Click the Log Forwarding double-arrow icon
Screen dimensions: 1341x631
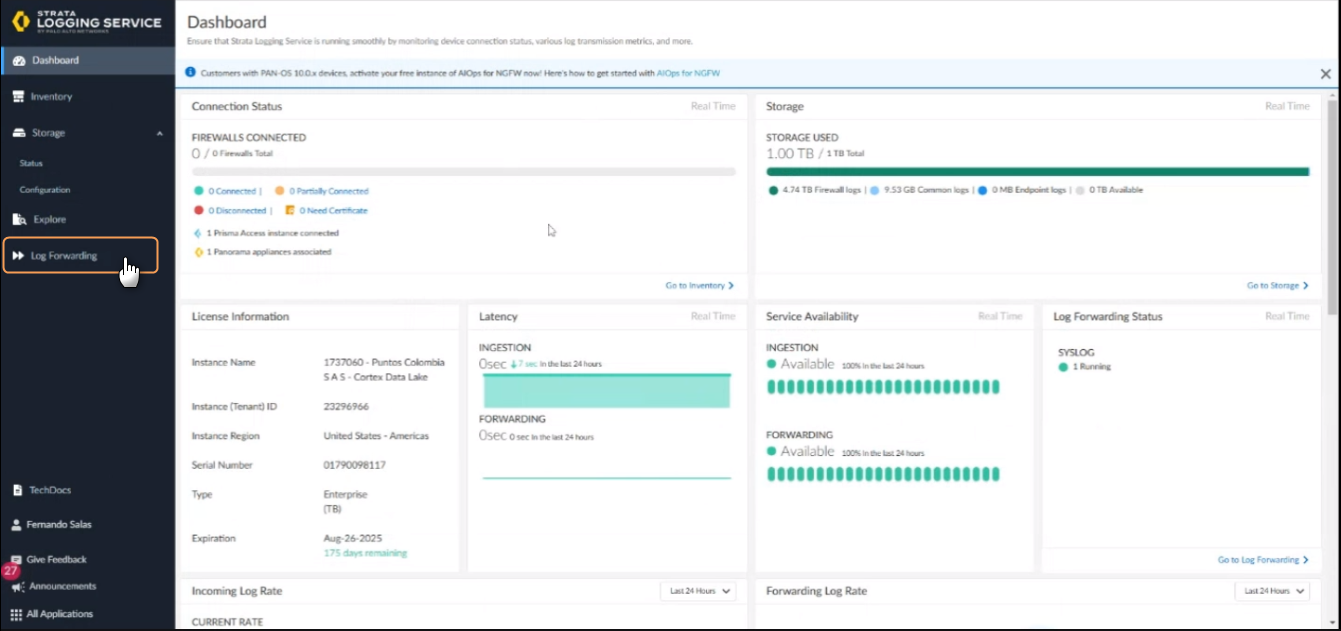(18, 256)
